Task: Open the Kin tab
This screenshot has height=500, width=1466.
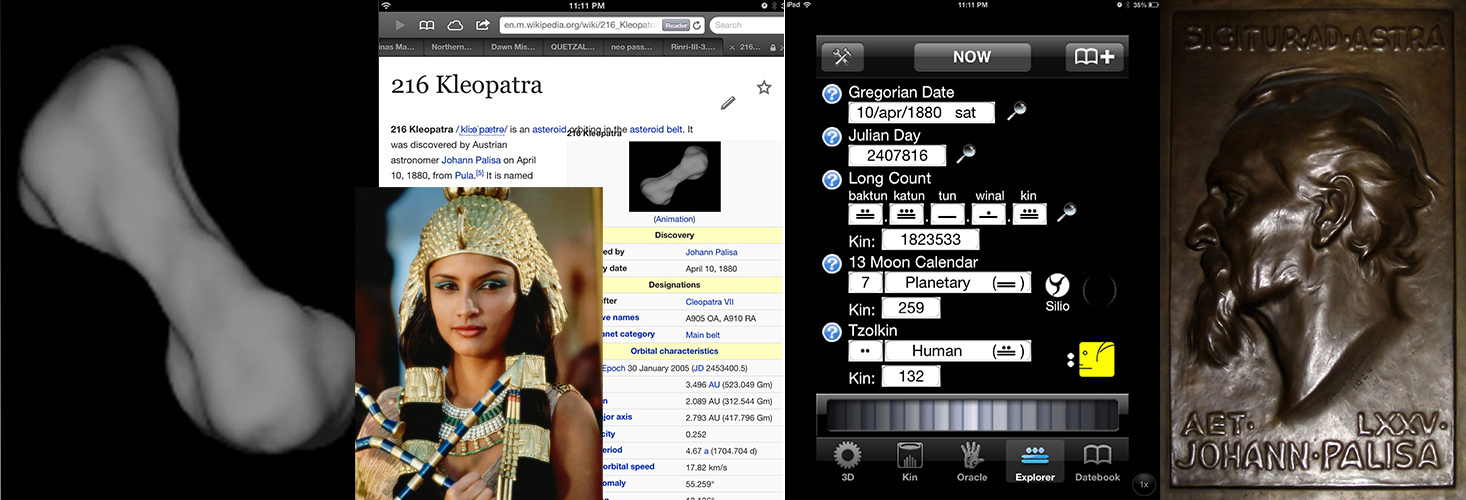Action: pyautogui.click(x=910, y=461)
